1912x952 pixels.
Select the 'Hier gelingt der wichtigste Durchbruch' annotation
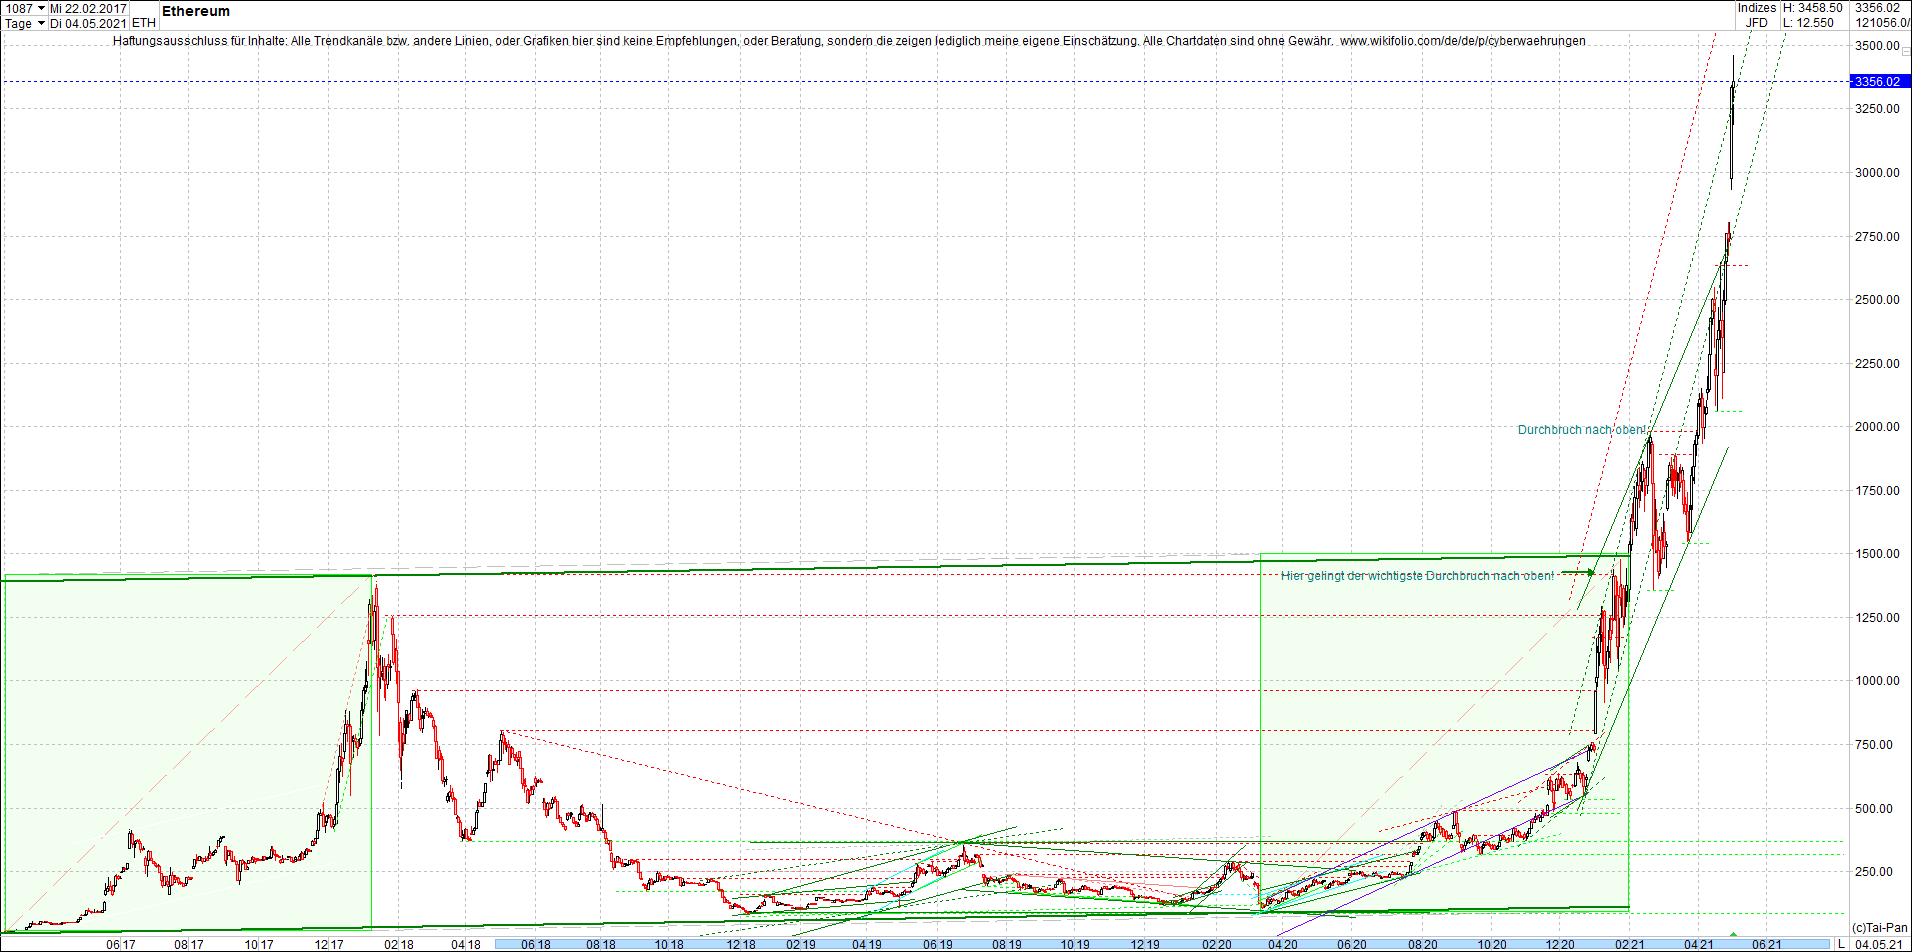click(x=1418, y=576)
